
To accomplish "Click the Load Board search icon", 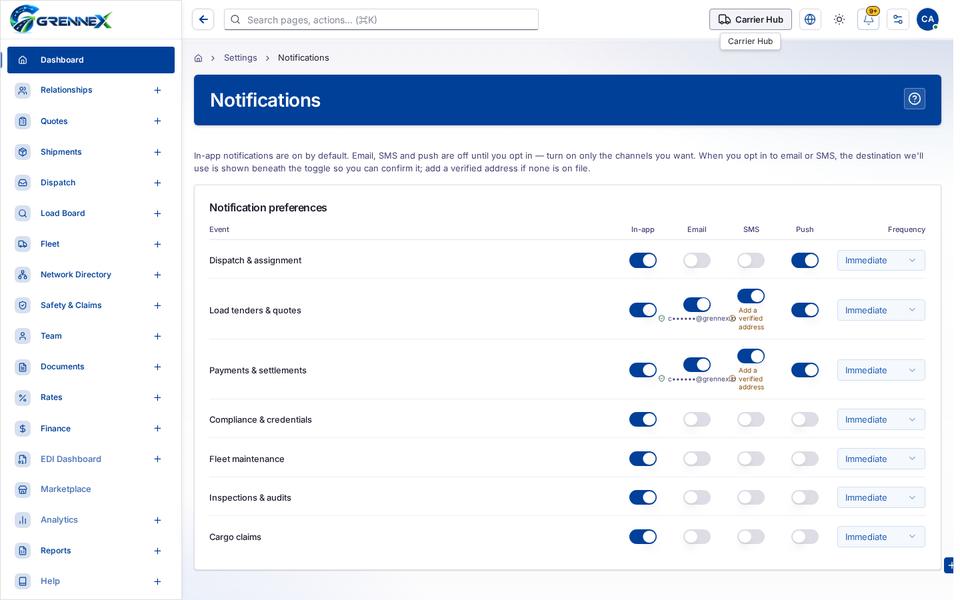I will click(x=23, y=213).
